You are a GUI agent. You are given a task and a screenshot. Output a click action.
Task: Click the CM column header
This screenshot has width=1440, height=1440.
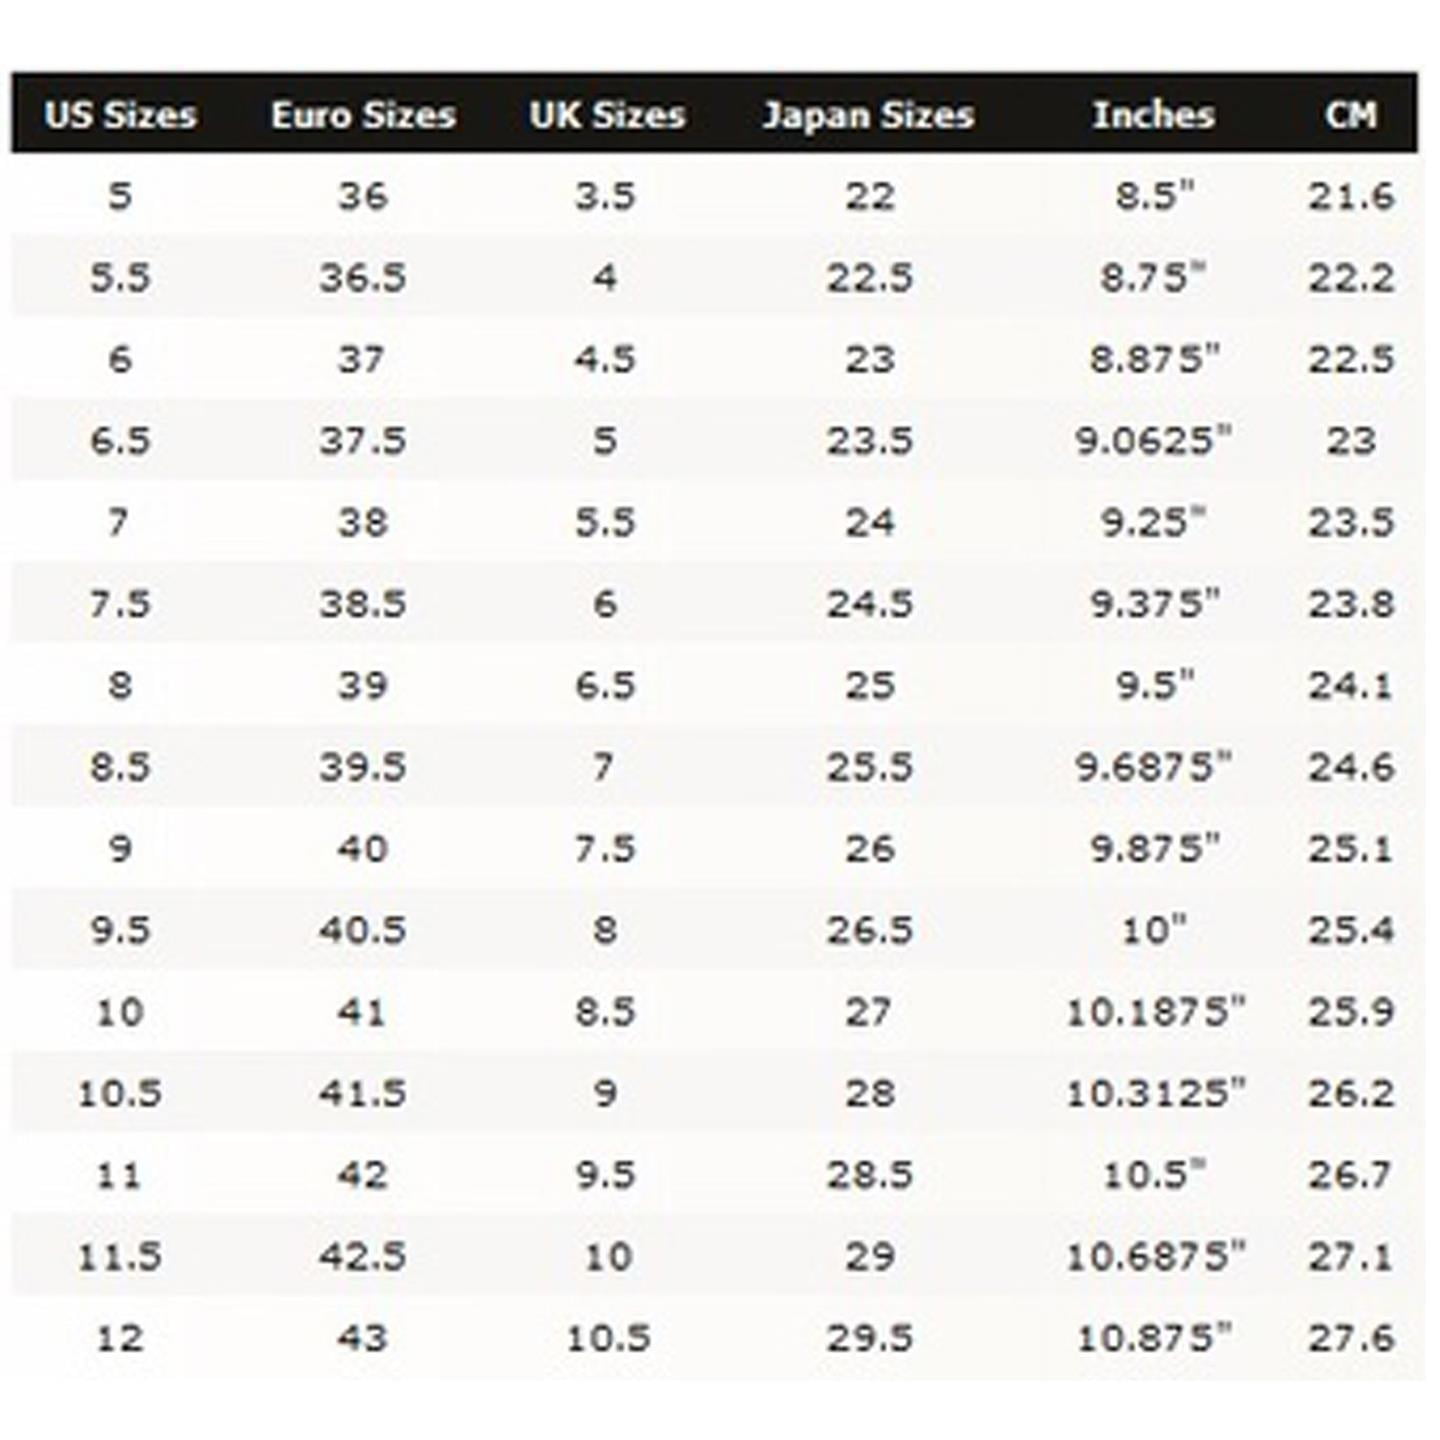point(1351,115)
